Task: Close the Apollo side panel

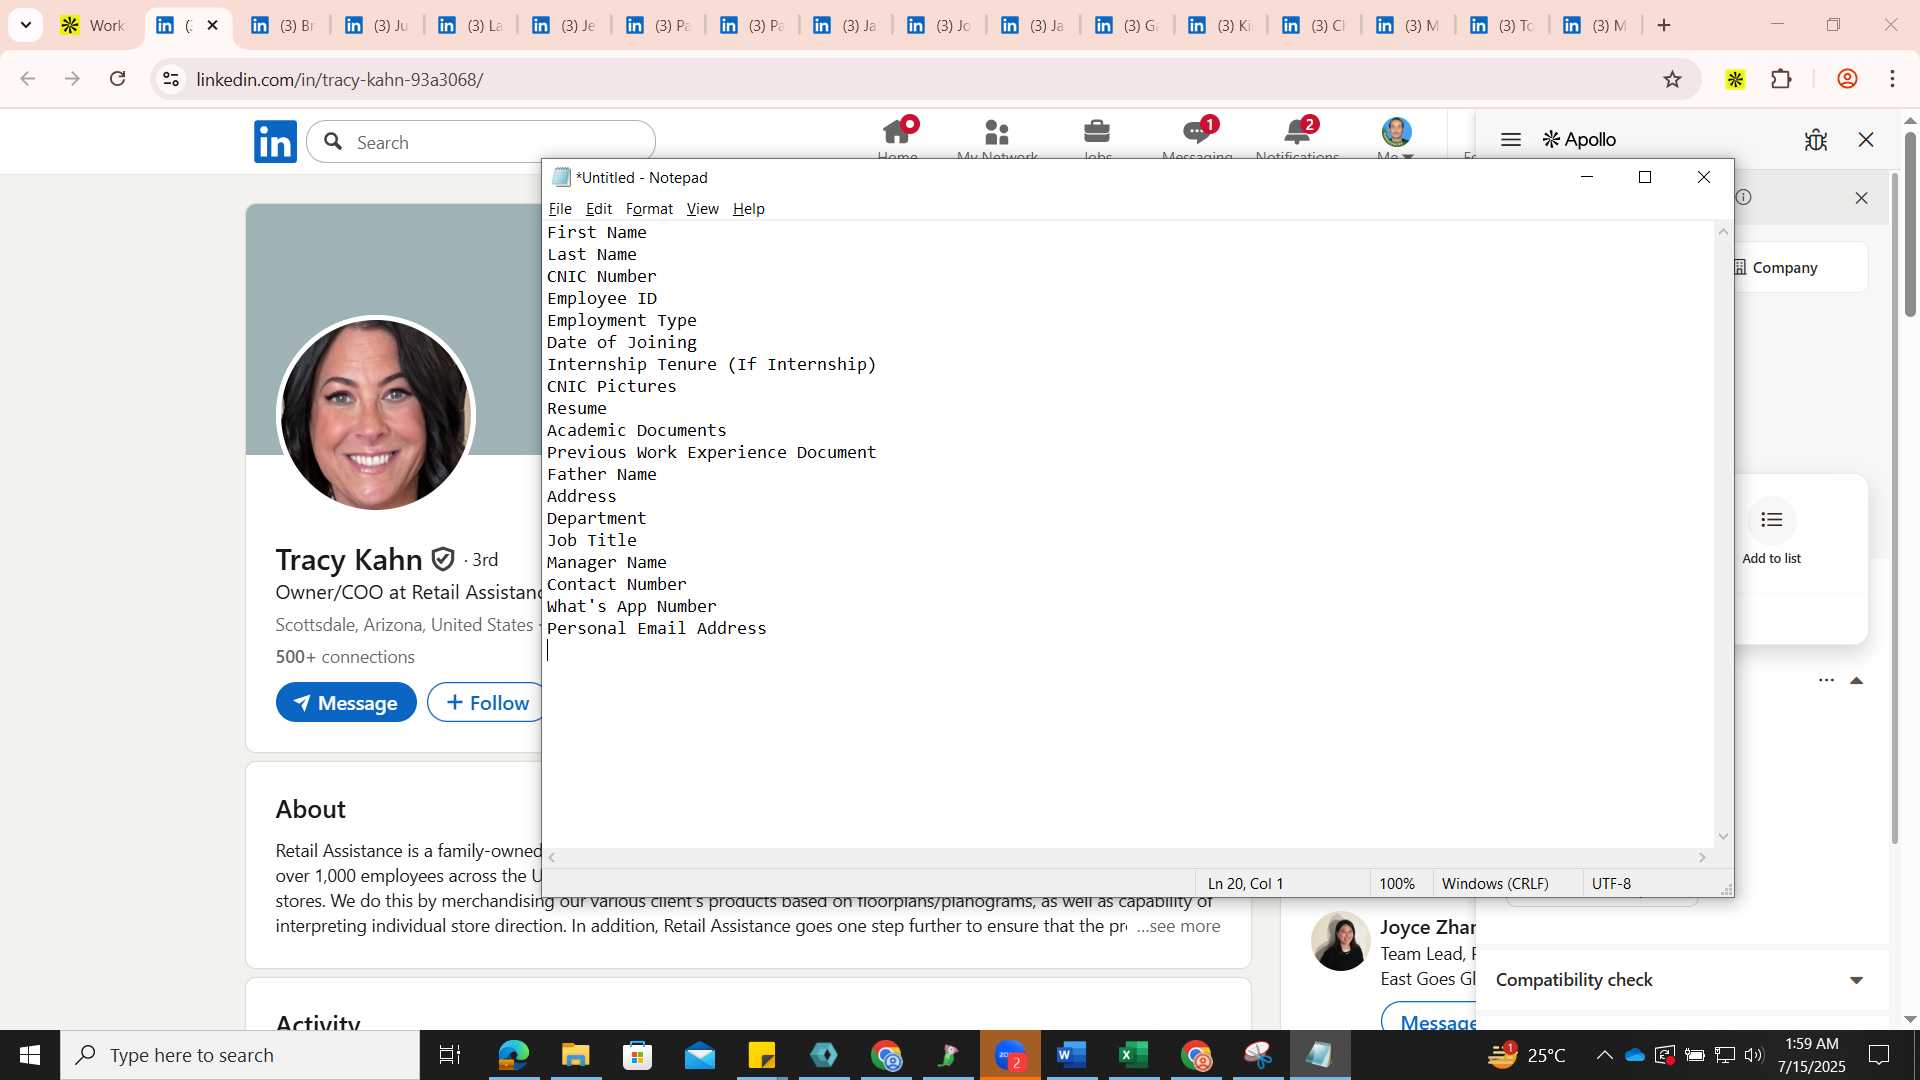Action: (1866, 140)
